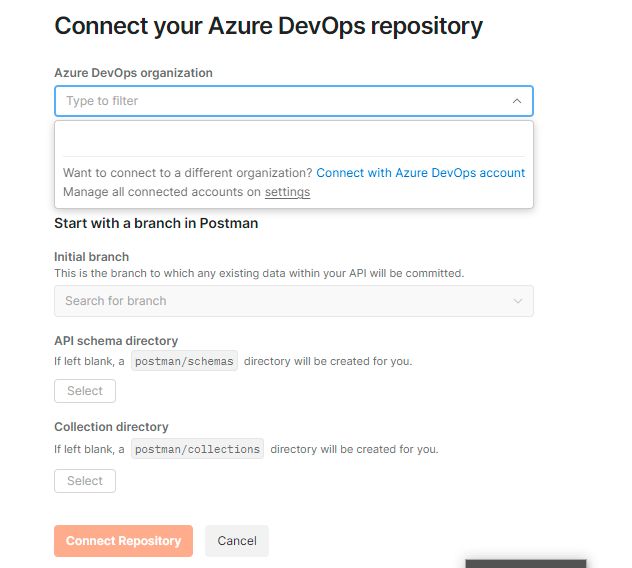Click the postman/schemas code label
The height and width of the screenshot is (568, 632).
(x=184, y=361)
